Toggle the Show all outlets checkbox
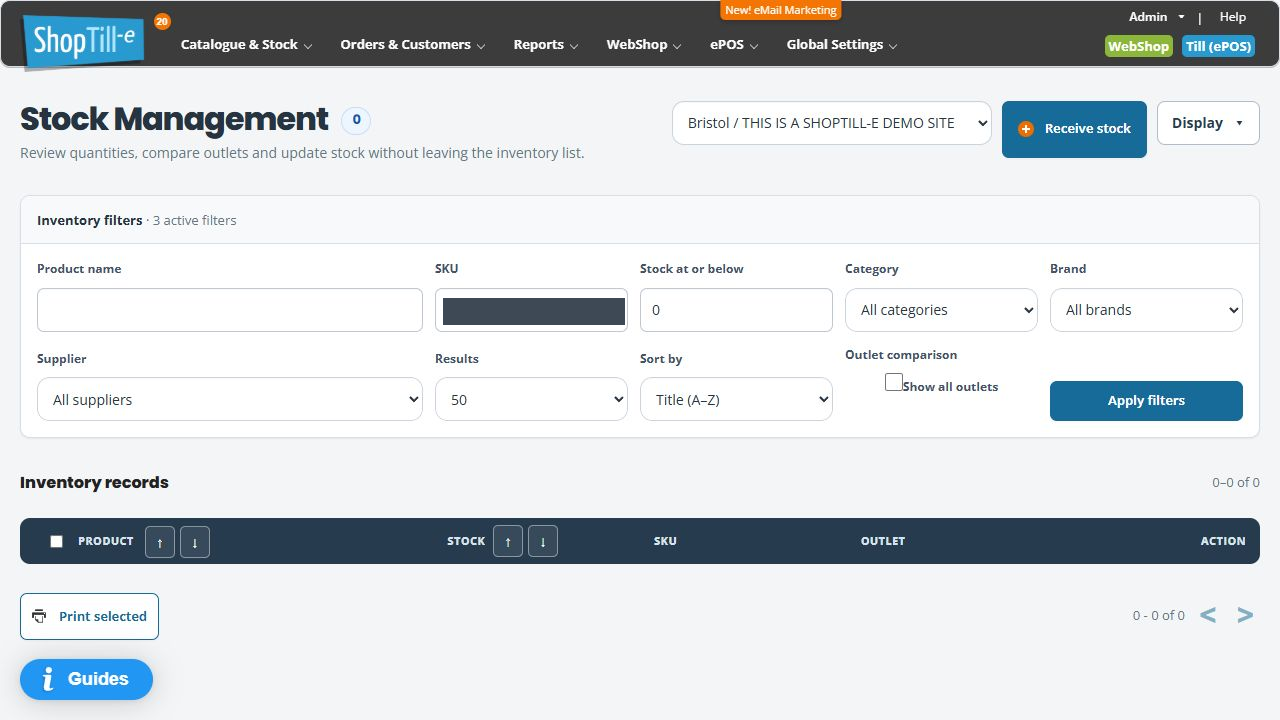 coord(894,382)
